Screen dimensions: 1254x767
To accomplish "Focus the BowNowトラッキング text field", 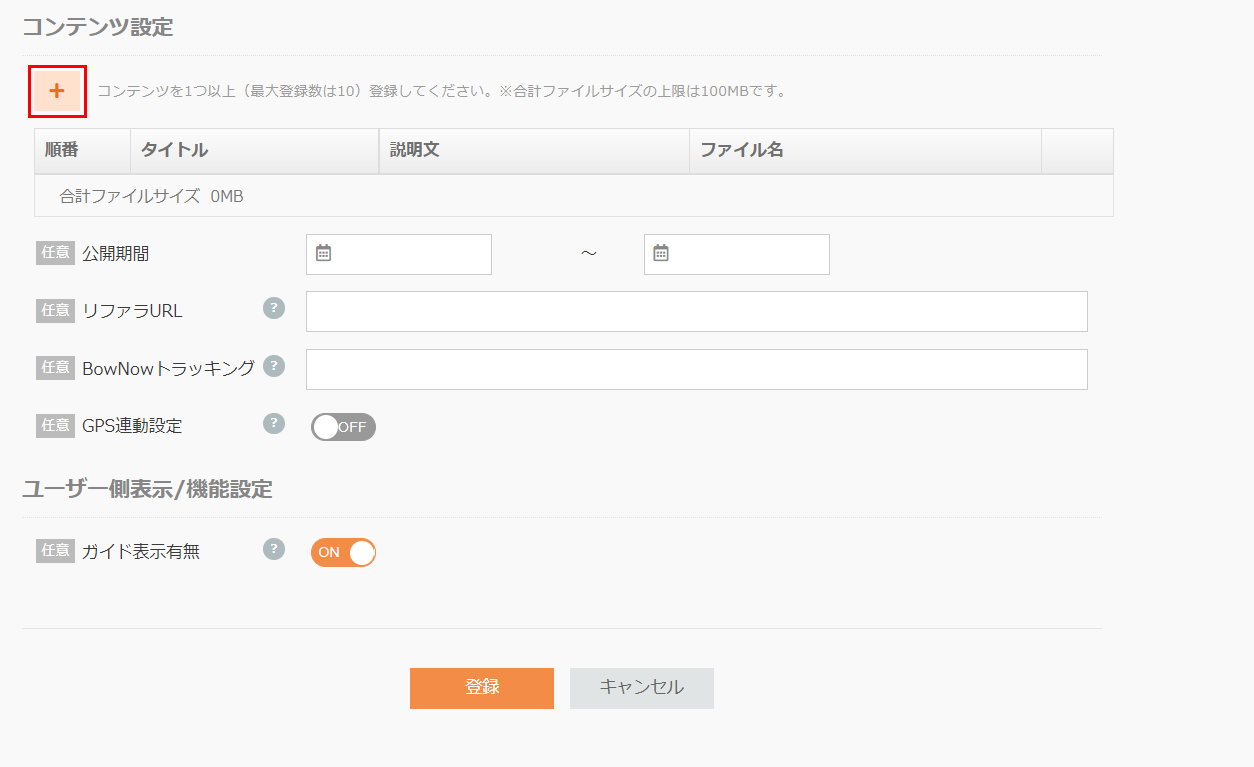I will [697, 370].
